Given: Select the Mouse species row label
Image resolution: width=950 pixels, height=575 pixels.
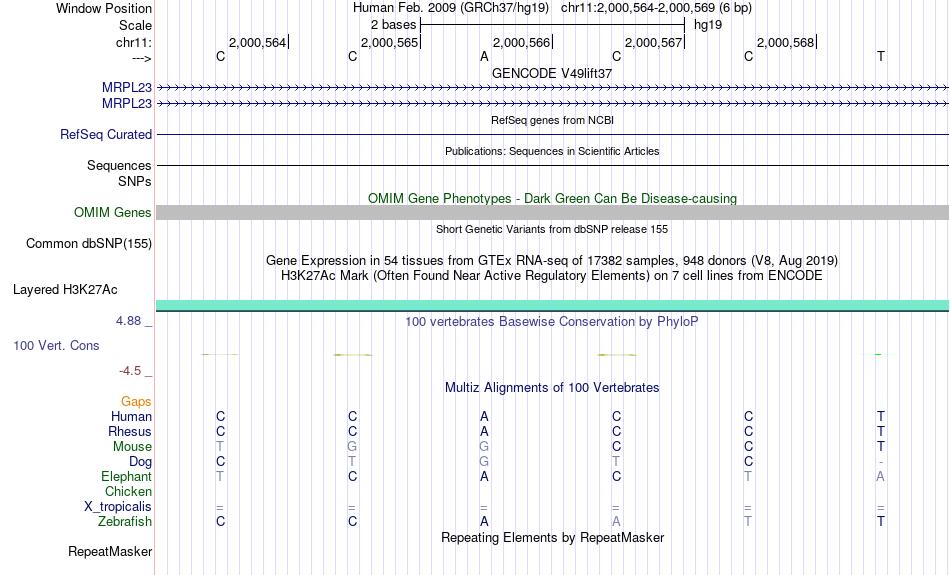Looking at the screenshot, I should [x=132, y=447].
